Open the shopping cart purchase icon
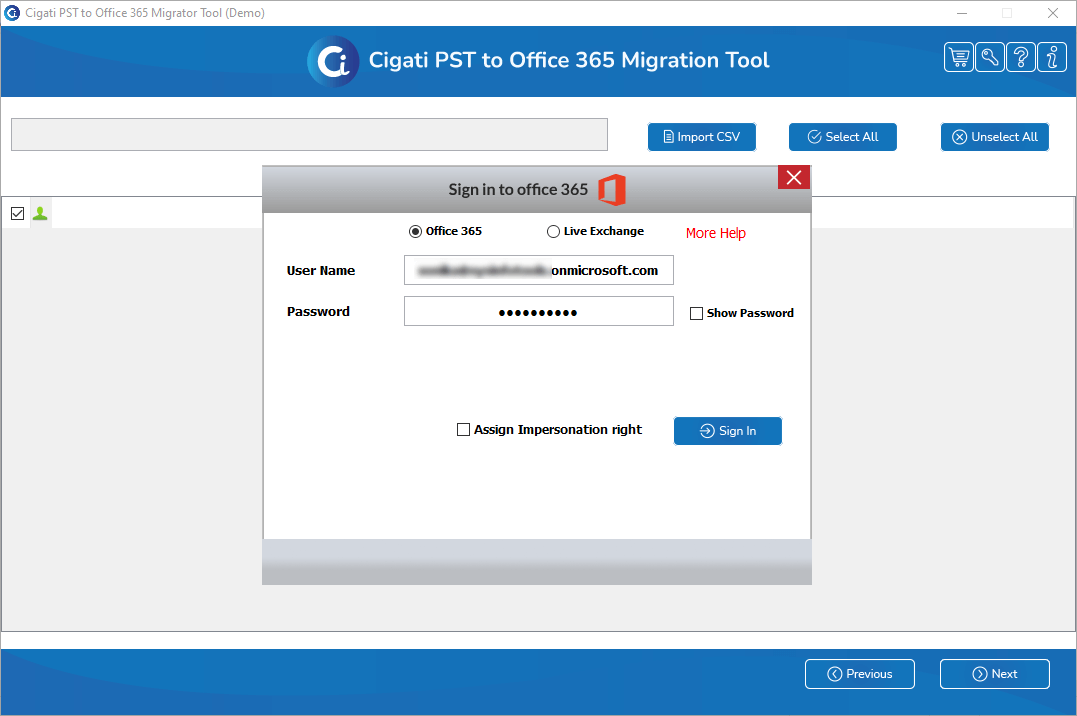The image size is (1077, 716). (x=959, y=57)
